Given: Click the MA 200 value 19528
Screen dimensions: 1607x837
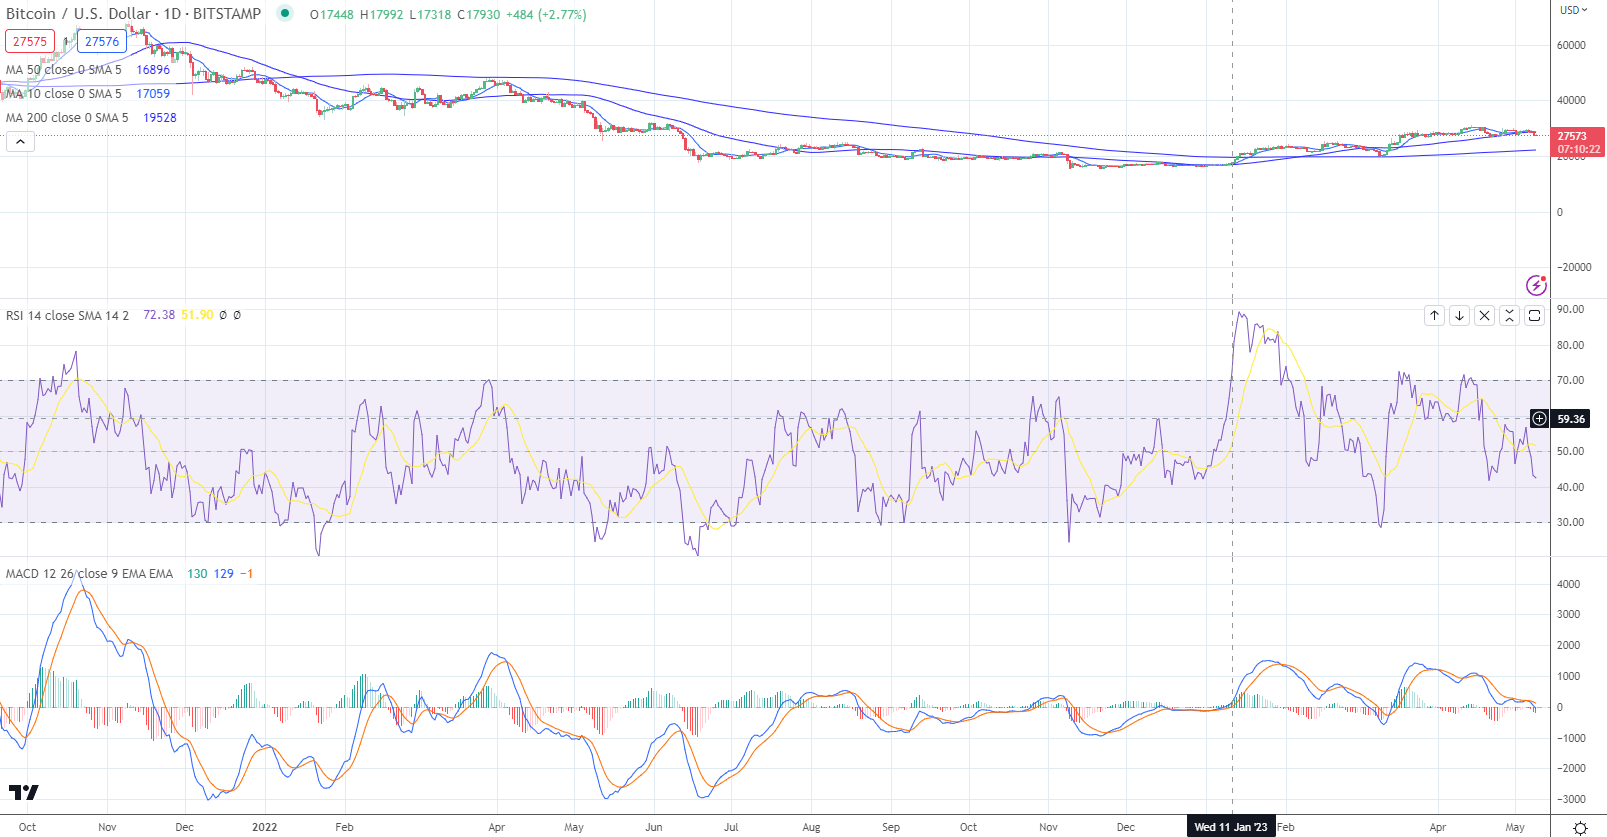Looking at the screenshot, I should tap(160, 118).
